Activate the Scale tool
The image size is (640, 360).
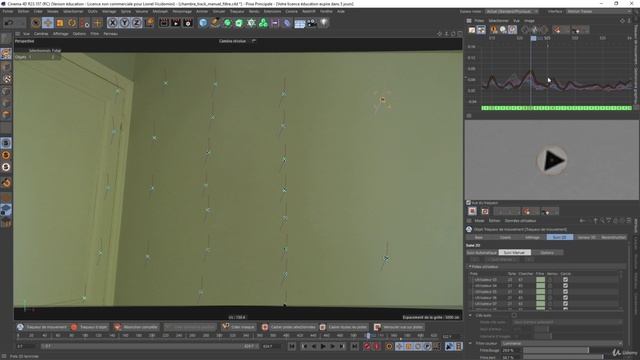coord(60,23)
